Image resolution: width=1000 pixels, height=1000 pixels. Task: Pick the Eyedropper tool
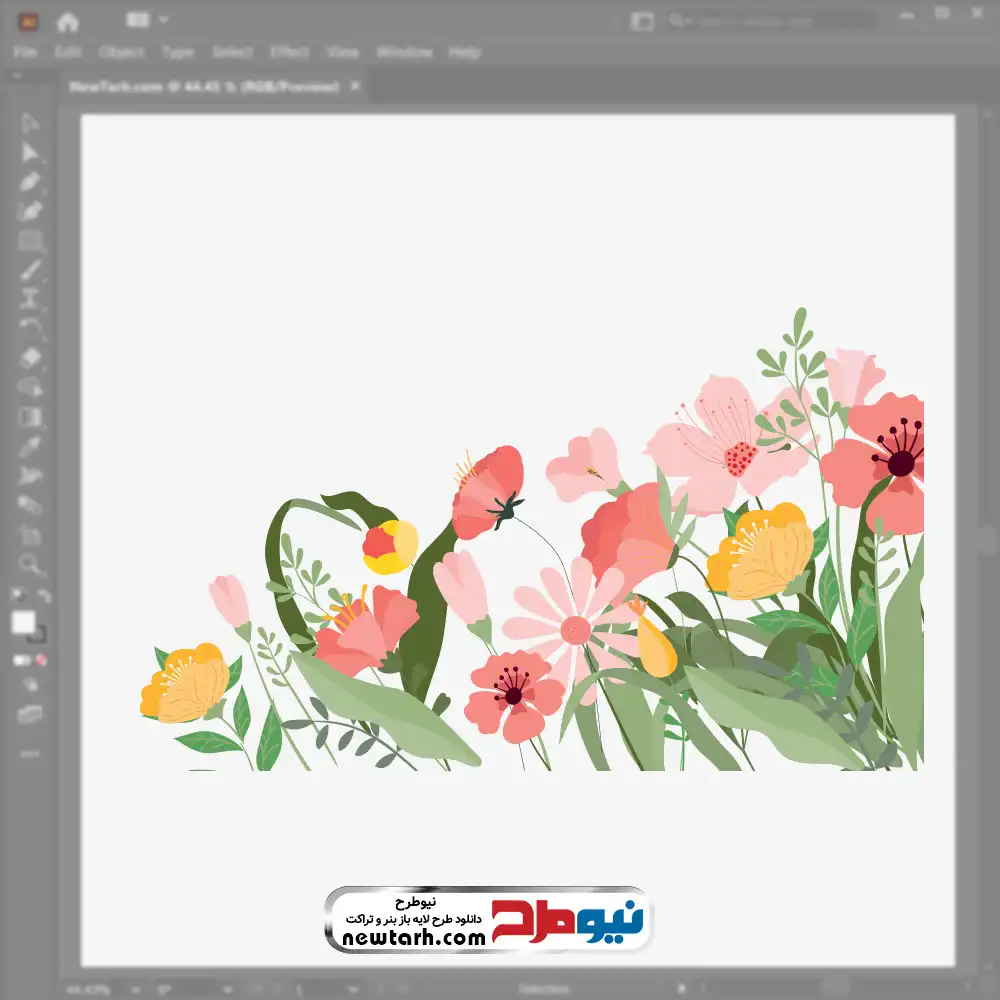point(30,446)
